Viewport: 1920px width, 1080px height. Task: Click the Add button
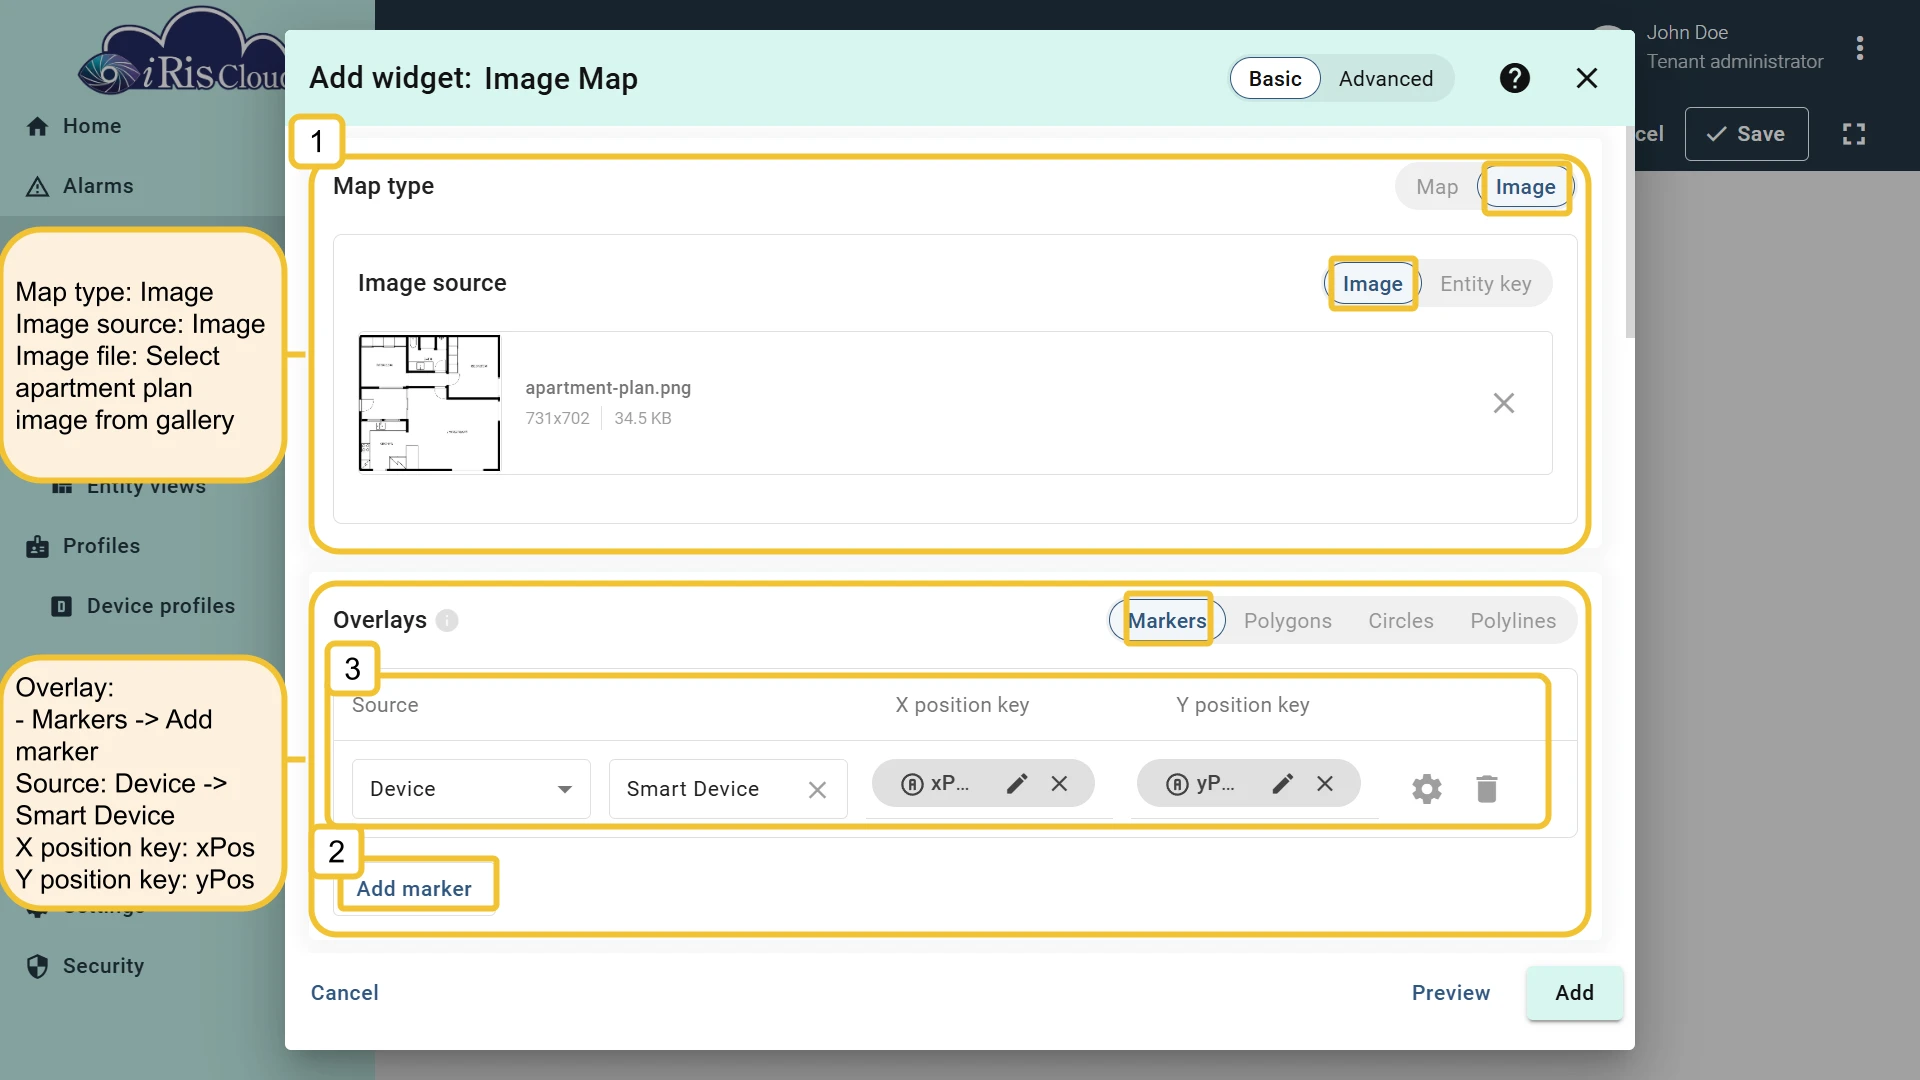[x=1574, y=993]
